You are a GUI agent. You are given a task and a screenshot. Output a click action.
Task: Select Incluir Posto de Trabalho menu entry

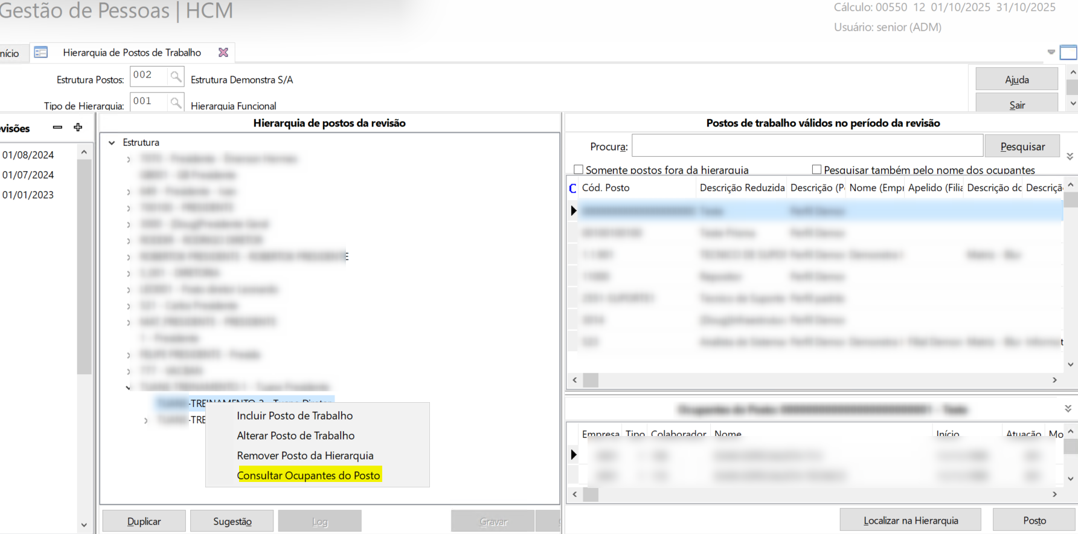pyautogui.click(x=294, y=416)
